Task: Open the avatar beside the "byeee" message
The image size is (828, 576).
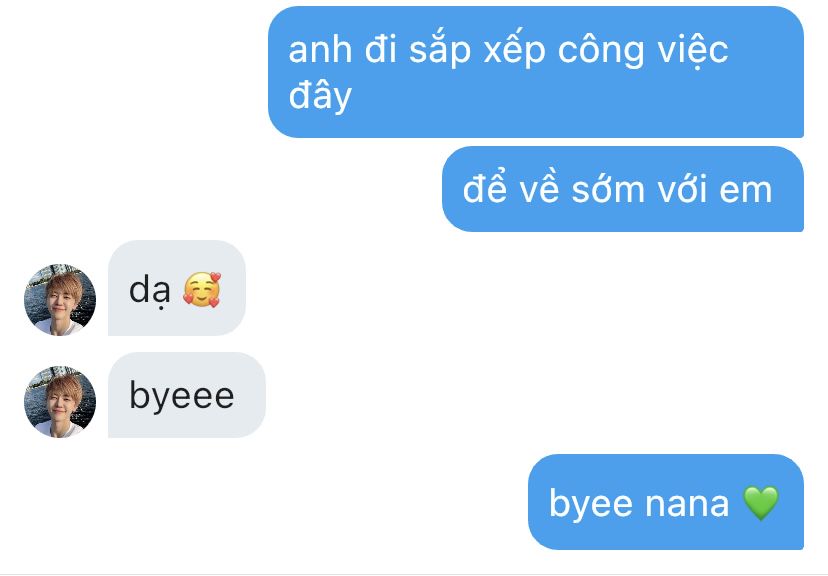Action: 60,402
